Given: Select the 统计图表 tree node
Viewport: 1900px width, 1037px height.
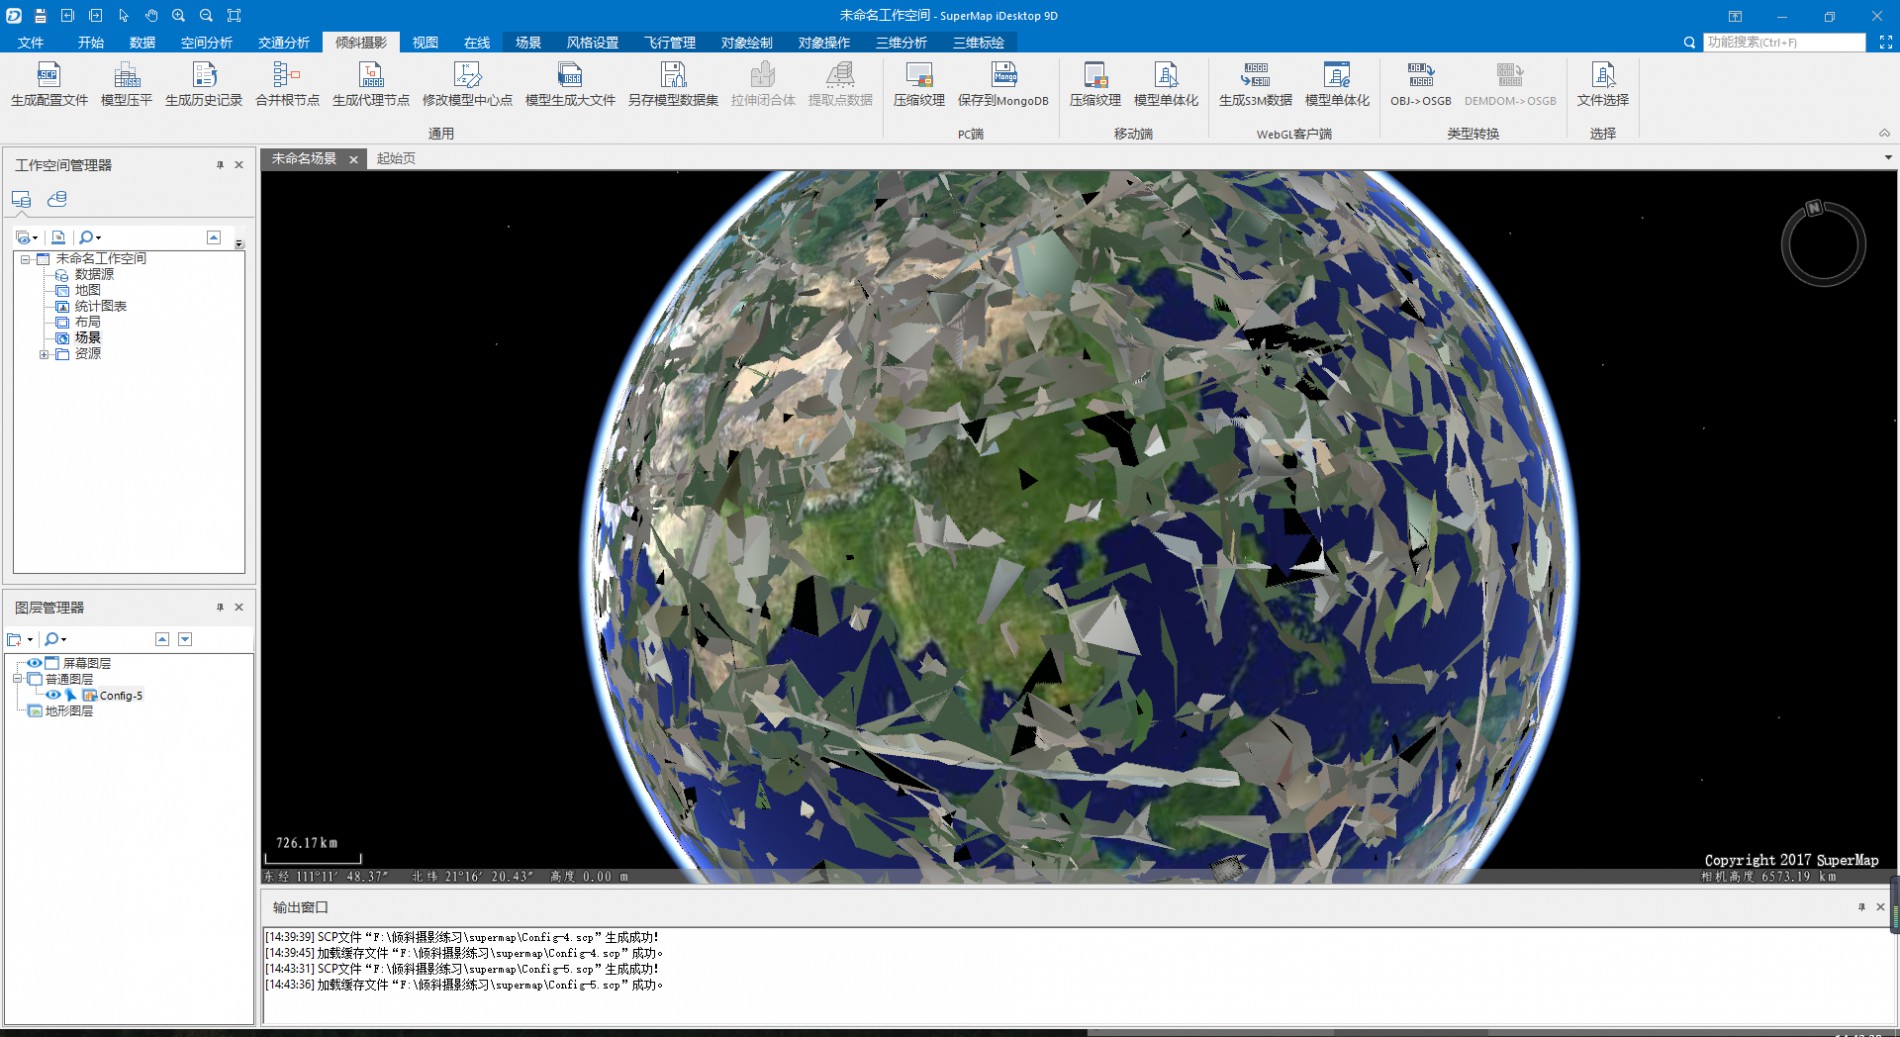Looking at the screenshot, I should [100, 306].
